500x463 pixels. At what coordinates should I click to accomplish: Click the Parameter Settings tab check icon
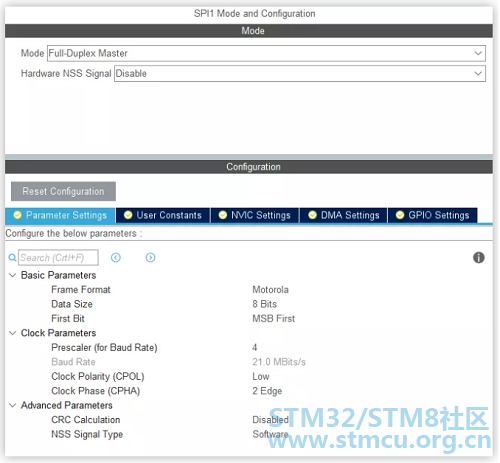[17, 215]
